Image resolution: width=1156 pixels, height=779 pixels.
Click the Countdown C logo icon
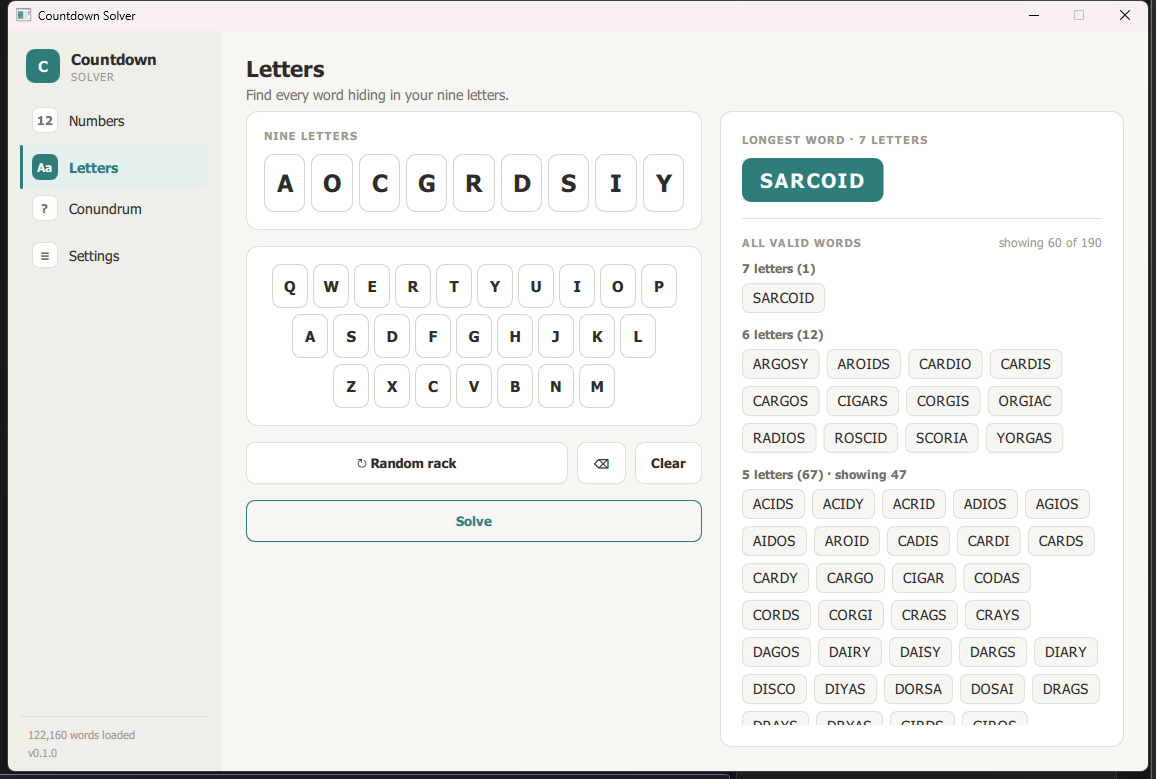tap(43, 66)
